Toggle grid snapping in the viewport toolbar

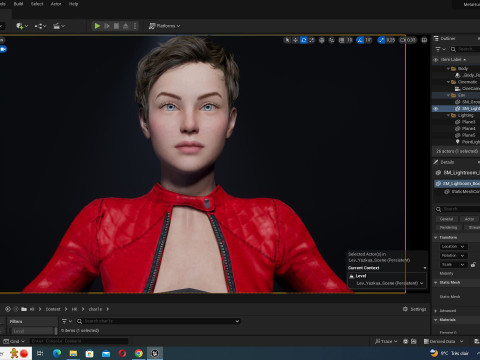341,40
